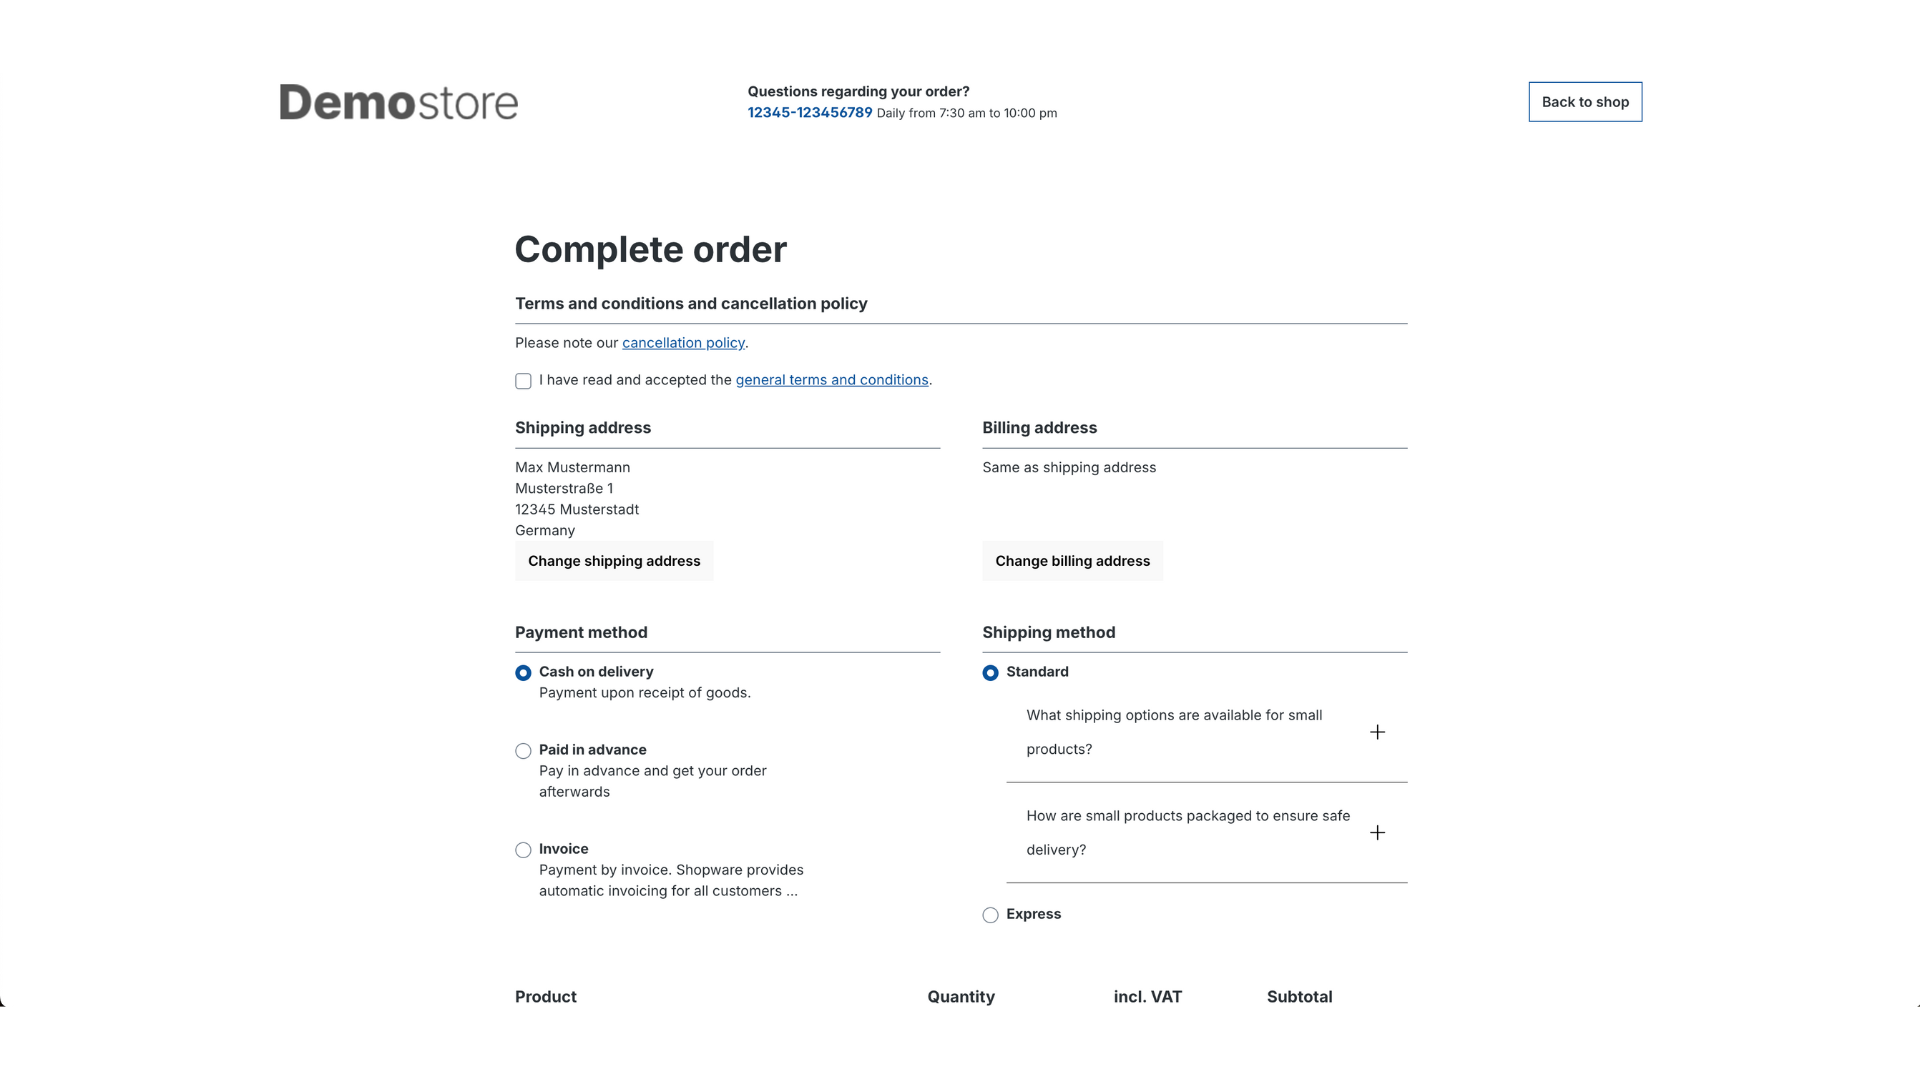Screen dimensions: 1920x1080
Task: Expand small products shipping options question
Action: coord(1174,732)
